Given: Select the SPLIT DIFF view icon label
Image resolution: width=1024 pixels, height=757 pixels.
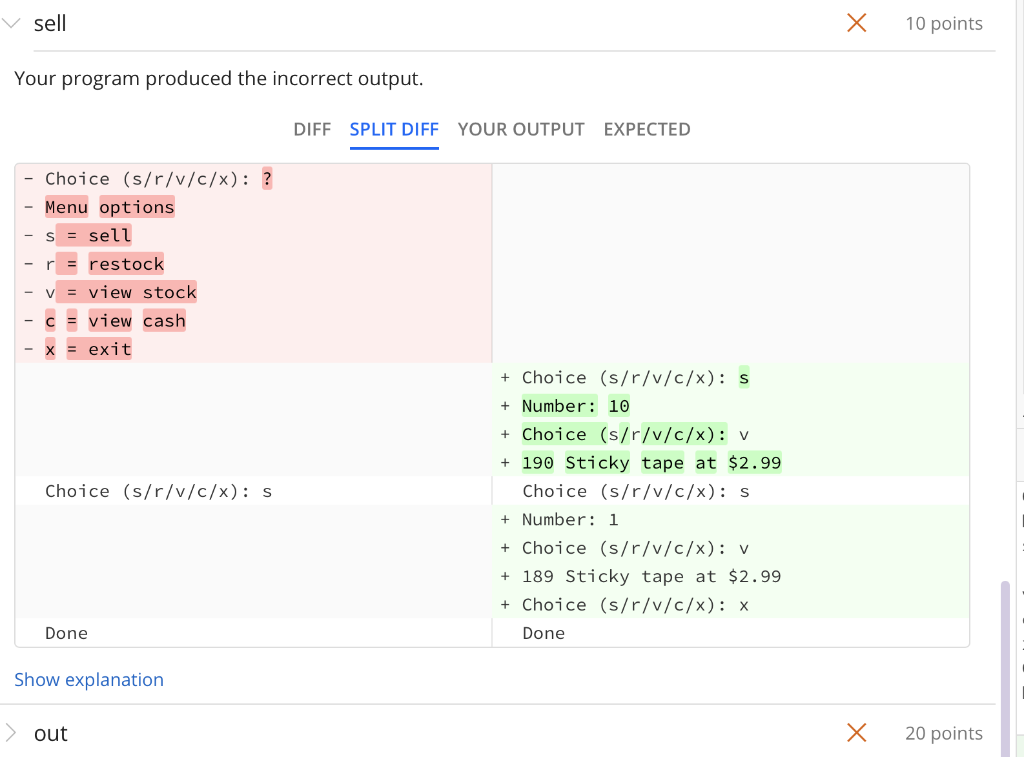Looking at the screenshot, I should tap(394, 129).
